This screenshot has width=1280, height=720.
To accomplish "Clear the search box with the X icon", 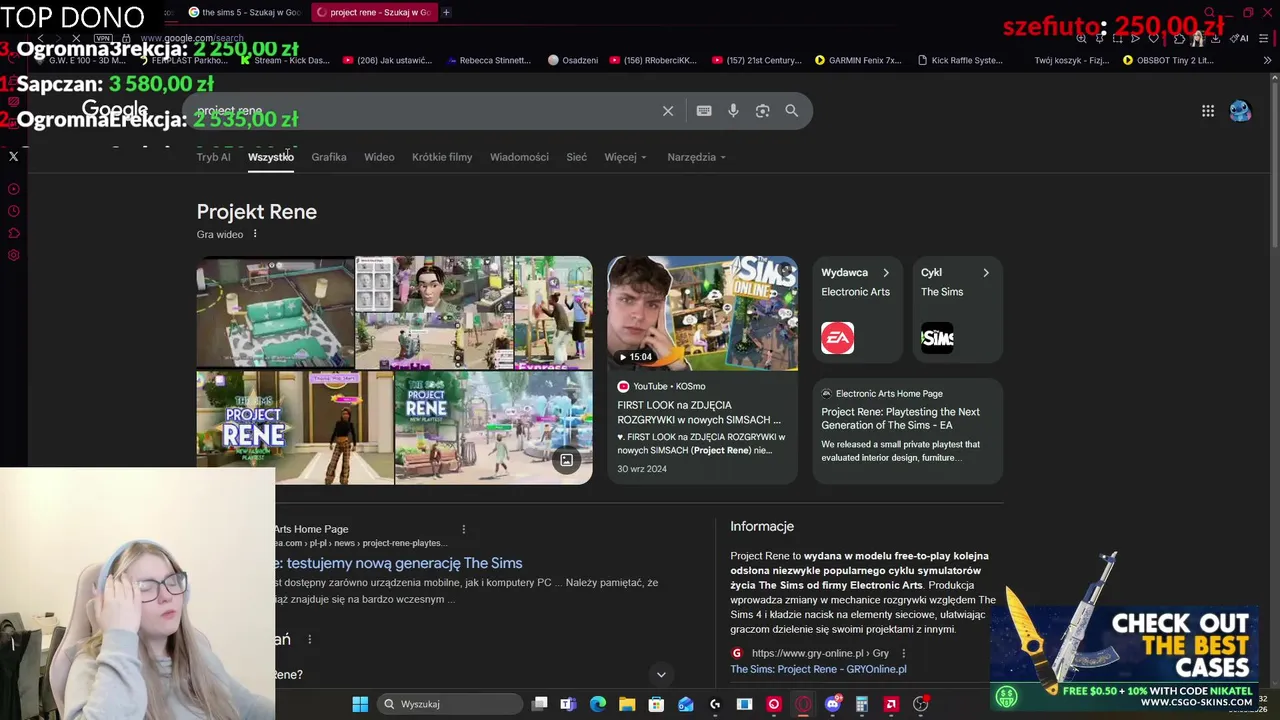I will coord(668,111).
